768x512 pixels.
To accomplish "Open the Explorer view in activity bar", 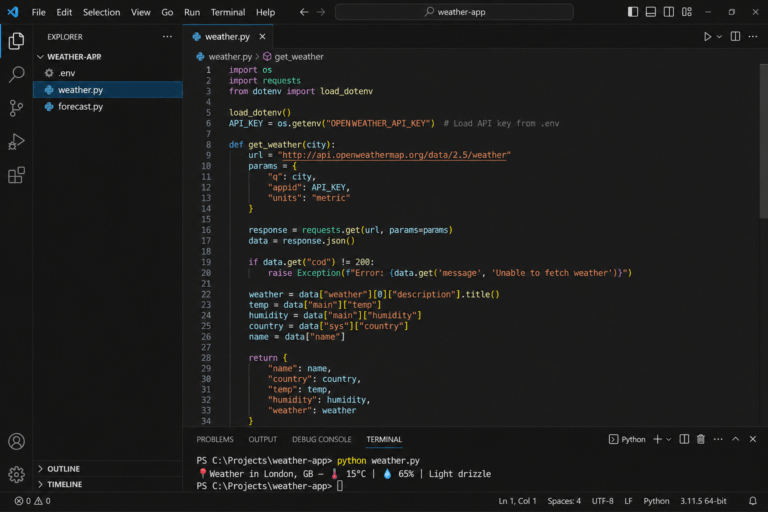I will coord(16,41).
